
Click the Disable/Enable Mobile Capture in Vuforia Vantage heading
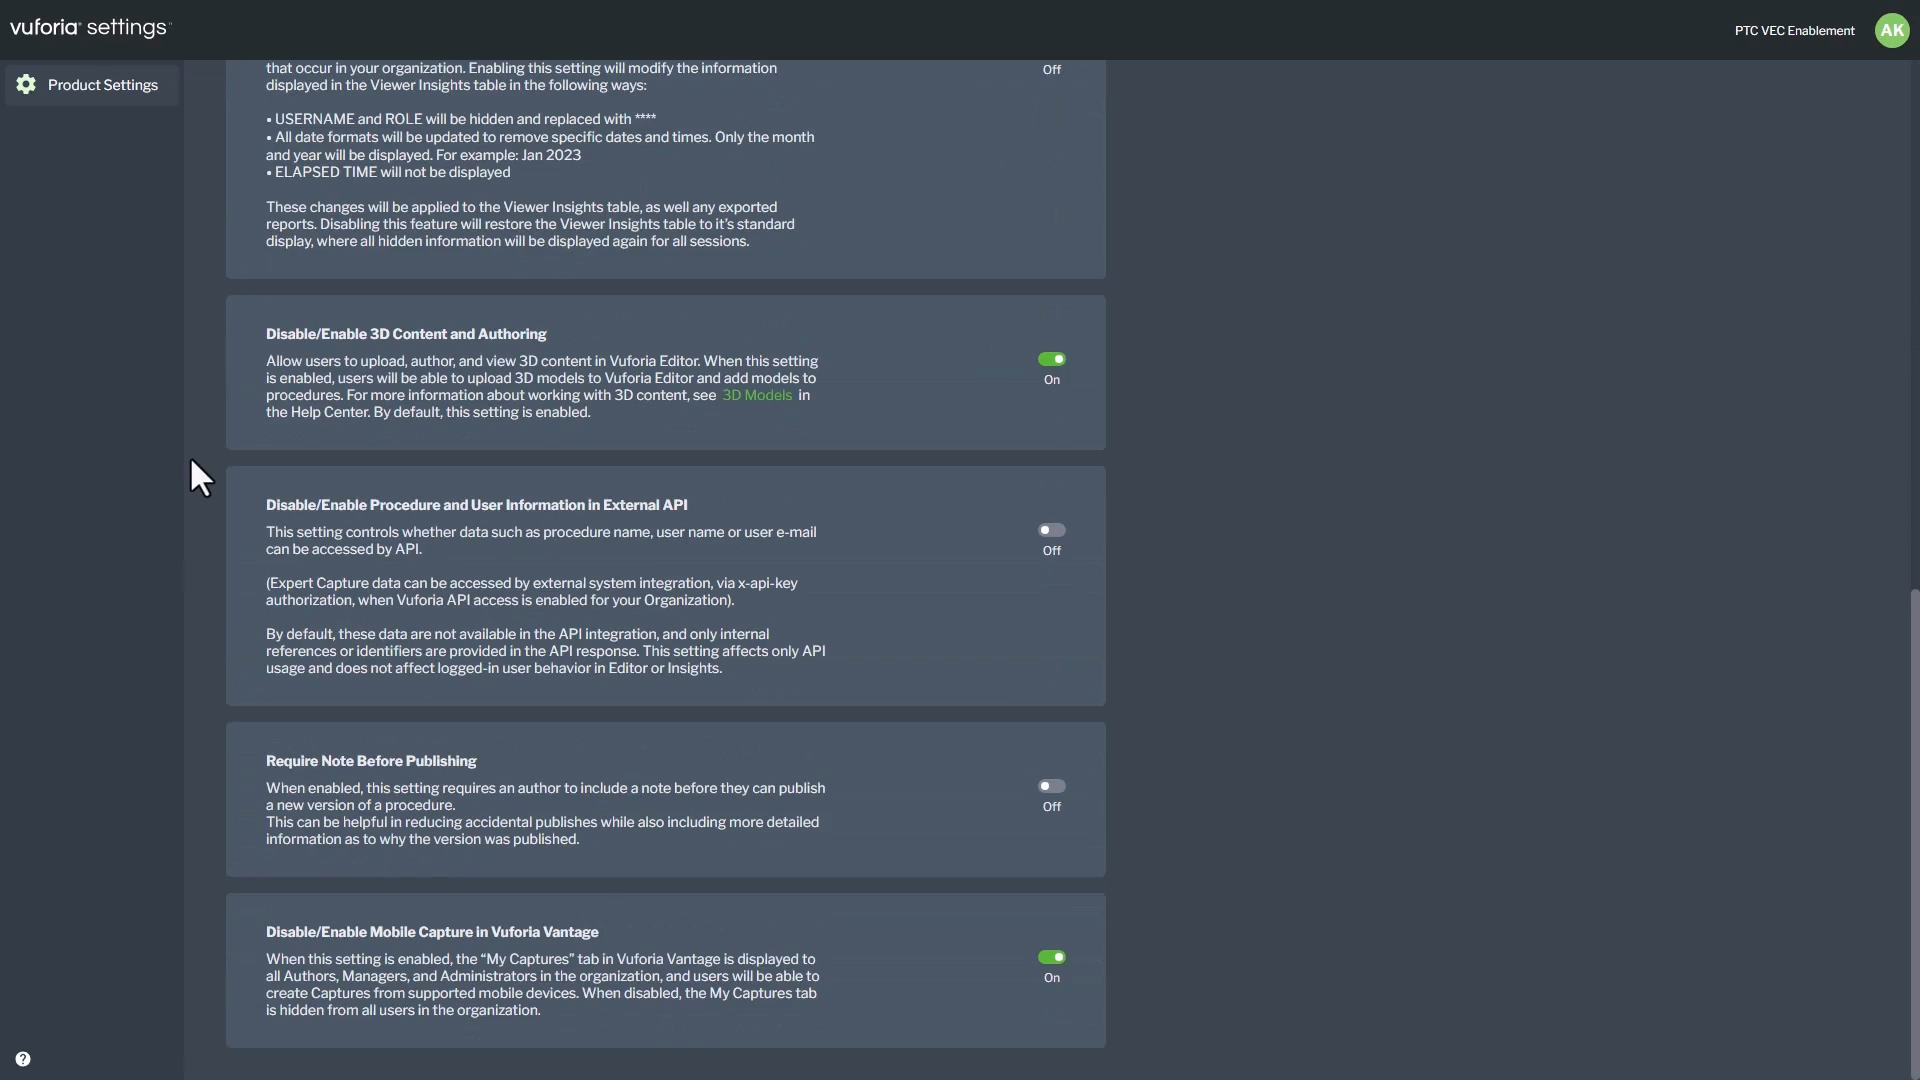[432, 932]
